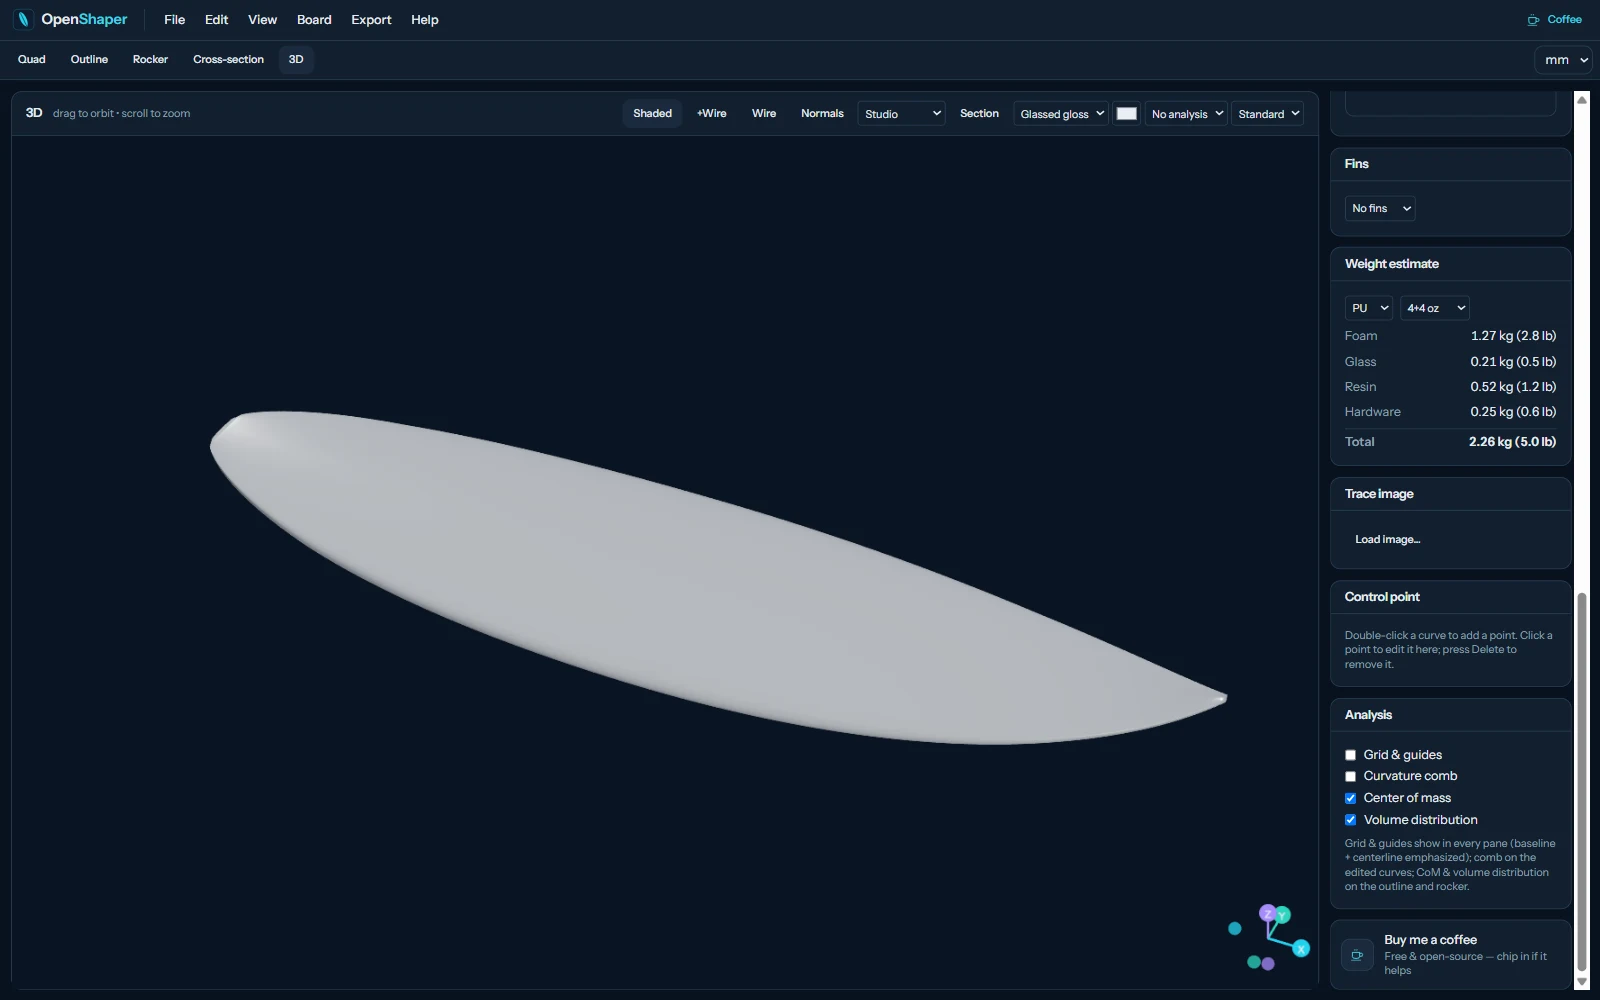Click the Foam weight value 1.27 kg (2.8 lb)

pos(1513,336)
